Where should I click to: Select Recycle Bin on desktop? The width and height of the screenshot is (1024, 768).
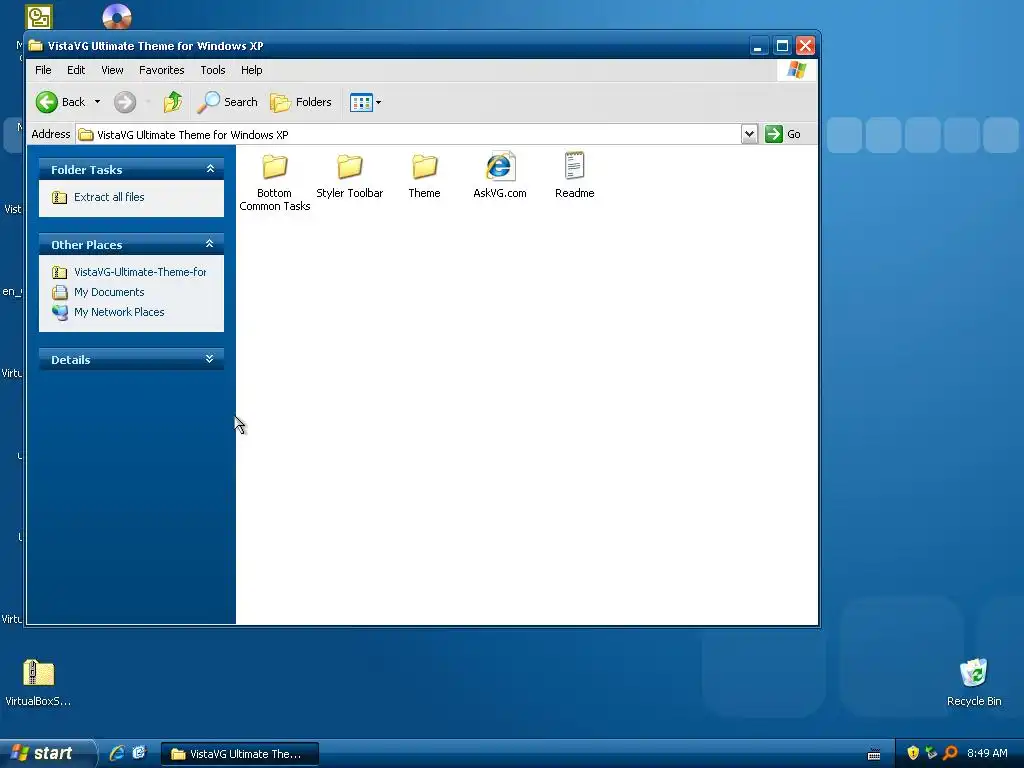point(974,682)
